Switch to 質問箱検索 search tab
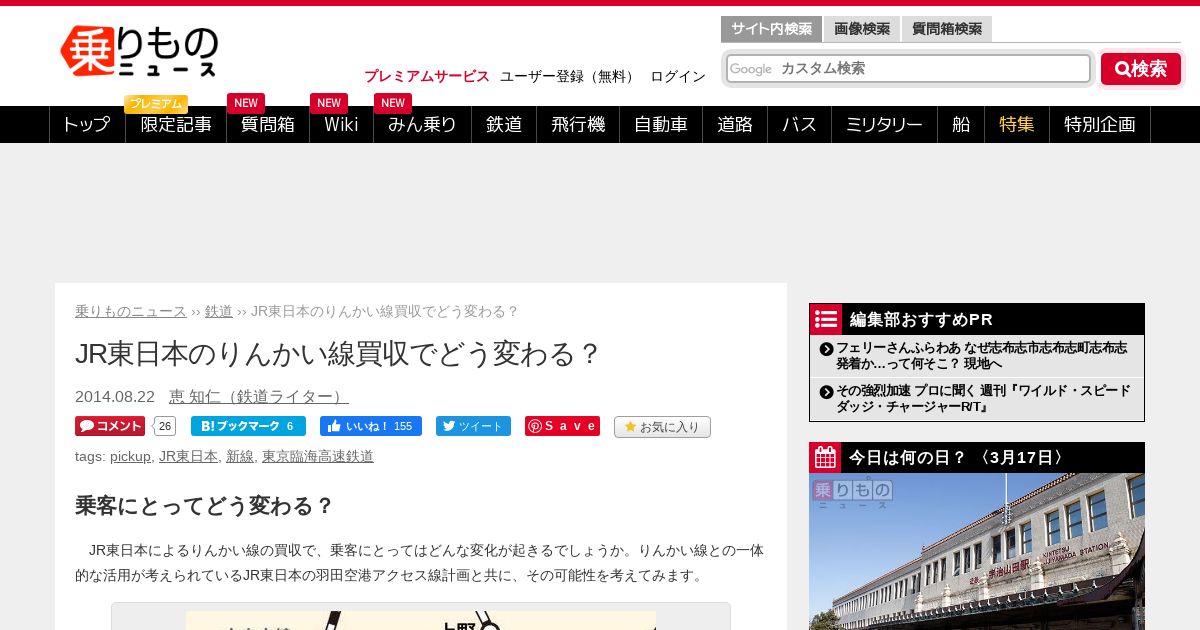The height and width of the screenshot is (630, 1200). [x=947, y=29]
